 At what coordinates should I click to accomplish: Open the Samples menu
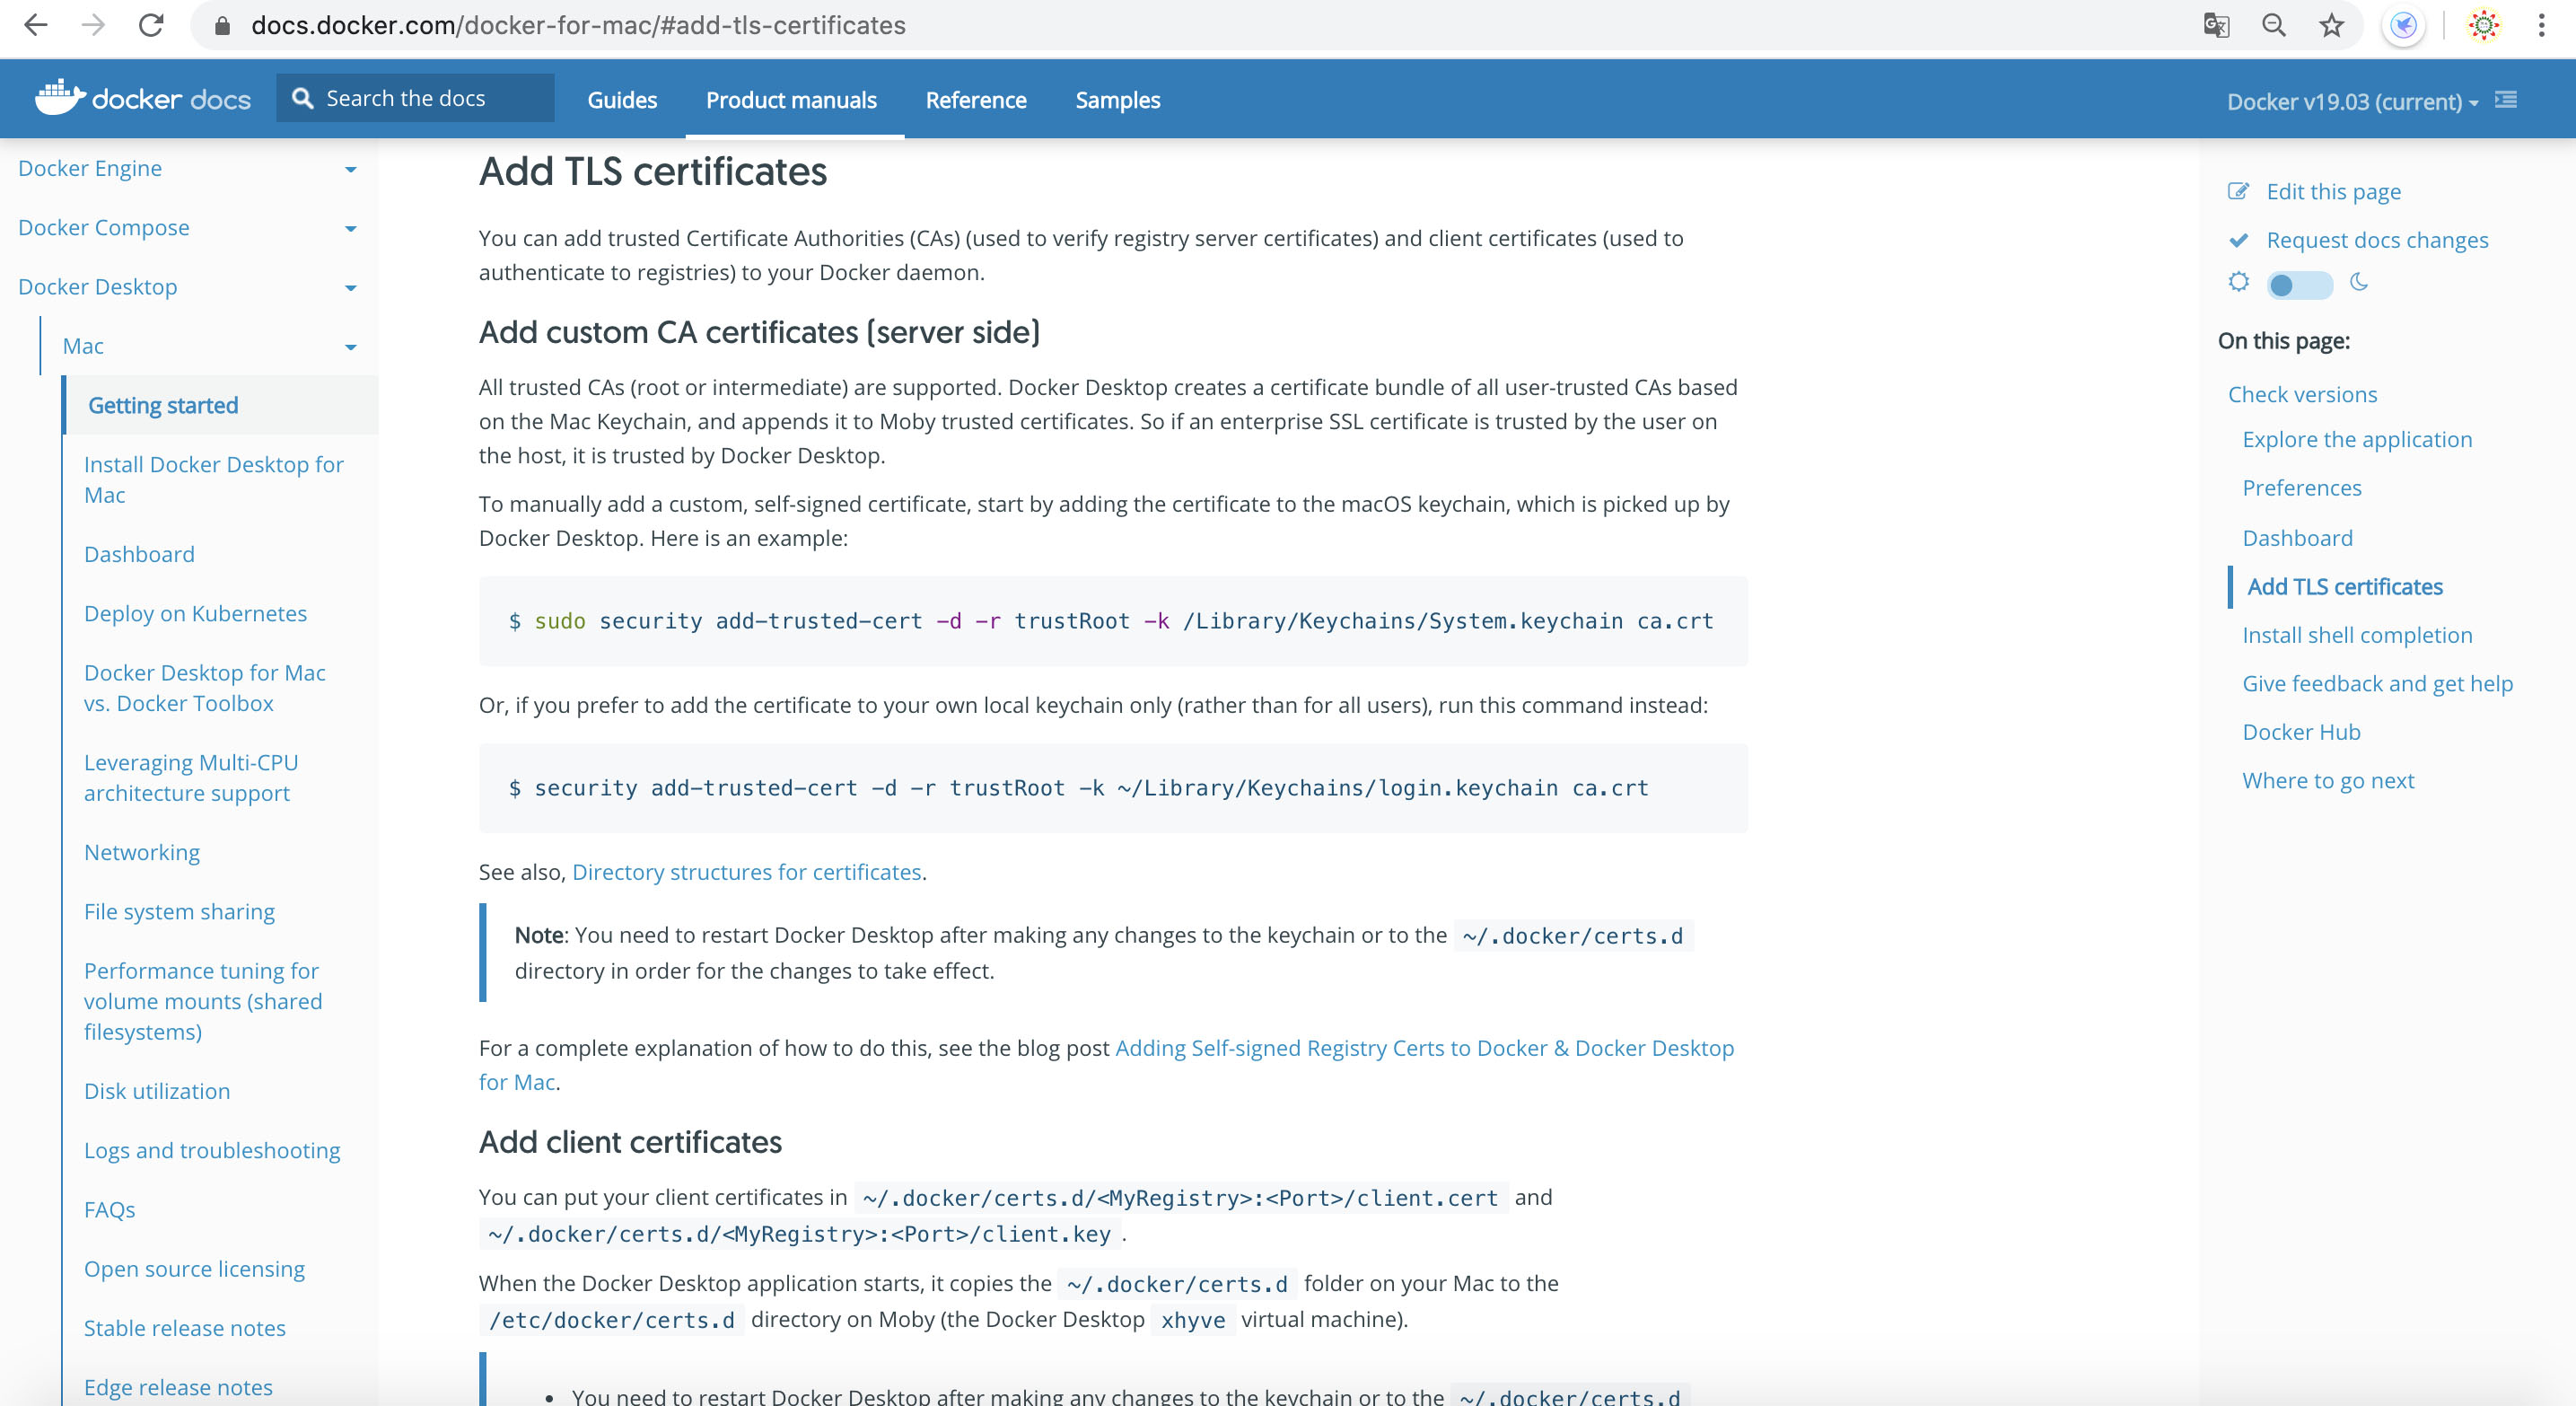[1117, 100]
